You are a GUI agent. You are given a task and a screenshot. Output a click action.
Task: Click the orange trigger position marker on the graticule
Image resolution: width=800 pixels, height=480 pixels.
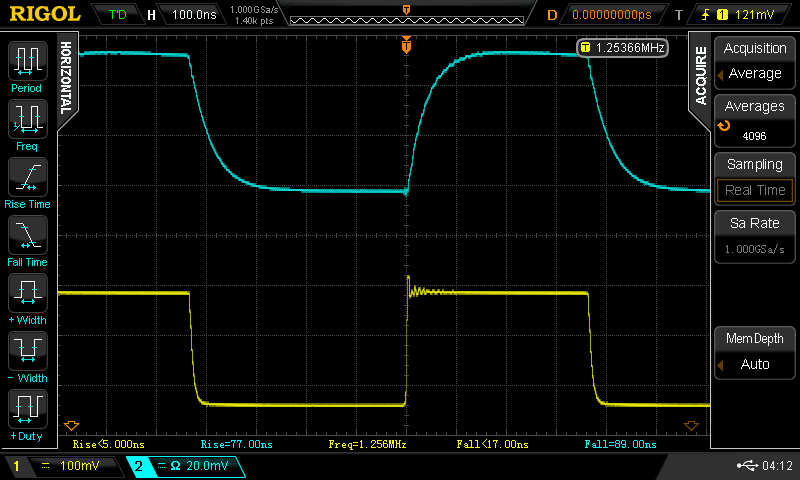[x=406, y=45]
